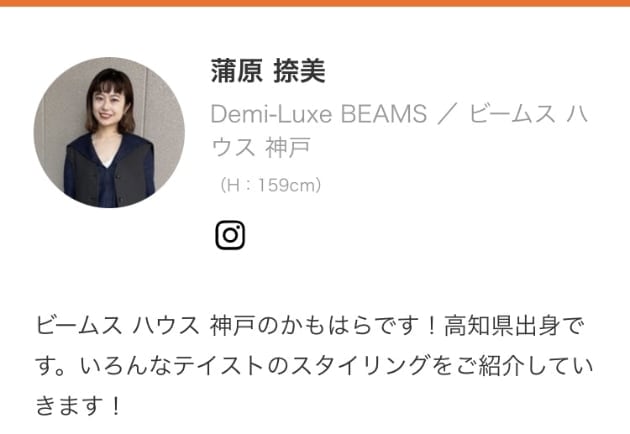Click the circular profile photo of 蒲原 捺美

pyautogui.click(x=109, y=132)
